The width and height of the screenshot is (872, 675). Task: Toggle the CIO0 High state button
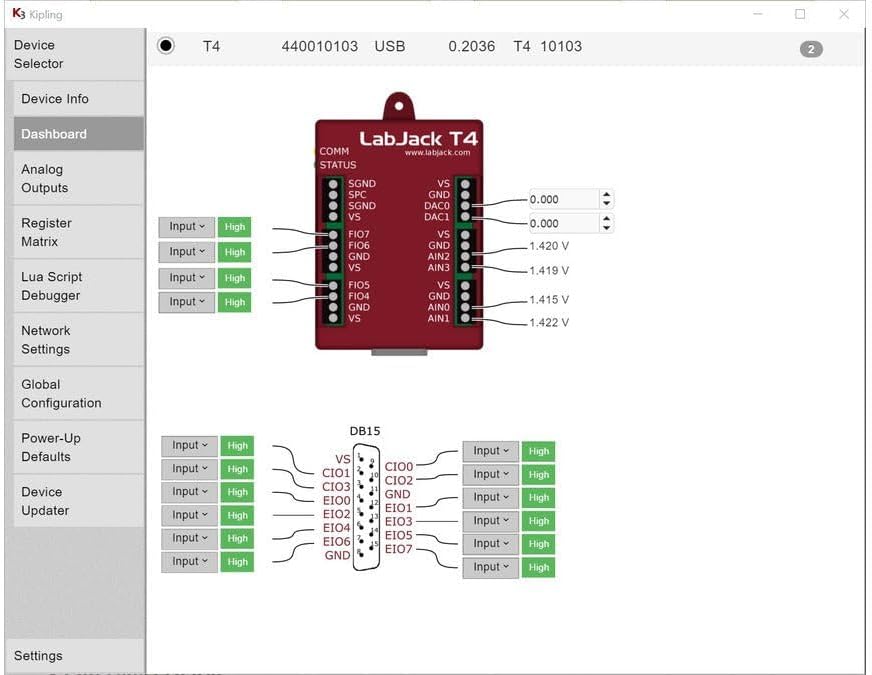pos(538,450)
